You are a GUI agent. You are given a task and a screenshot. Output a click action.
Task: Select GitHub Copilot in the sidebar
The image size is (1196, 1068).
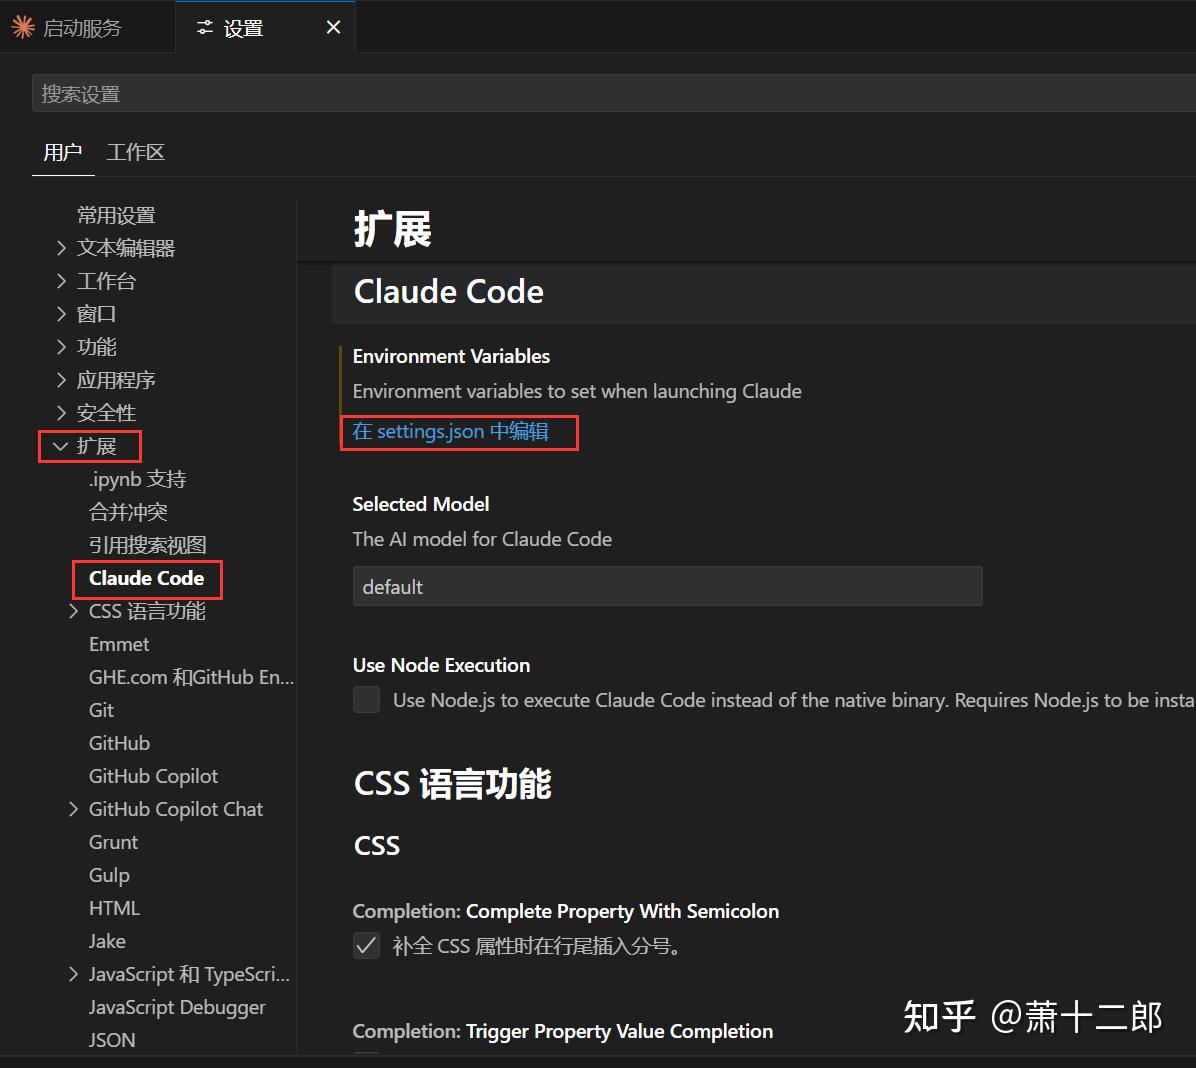[153, 776]
